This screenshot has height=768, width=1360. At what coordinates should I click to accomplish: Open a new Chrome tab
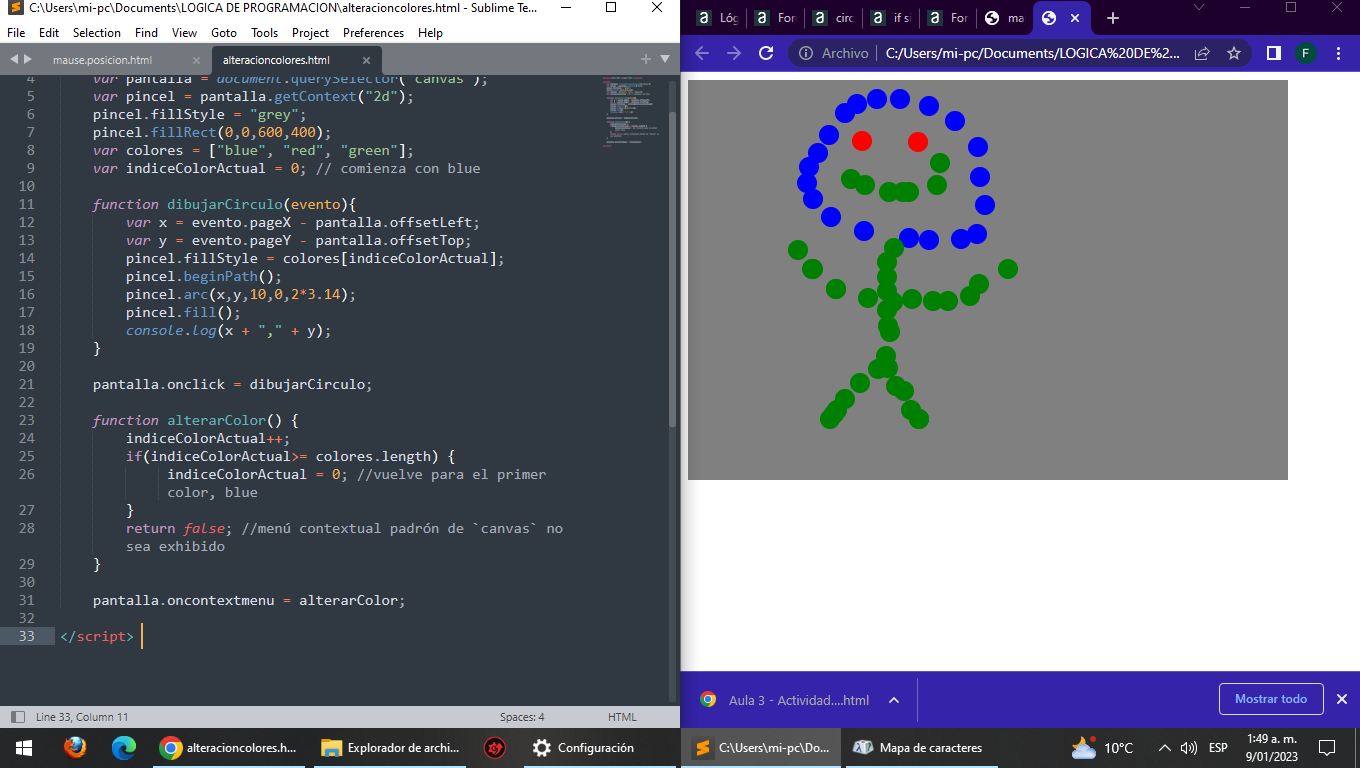[1113, 18]
